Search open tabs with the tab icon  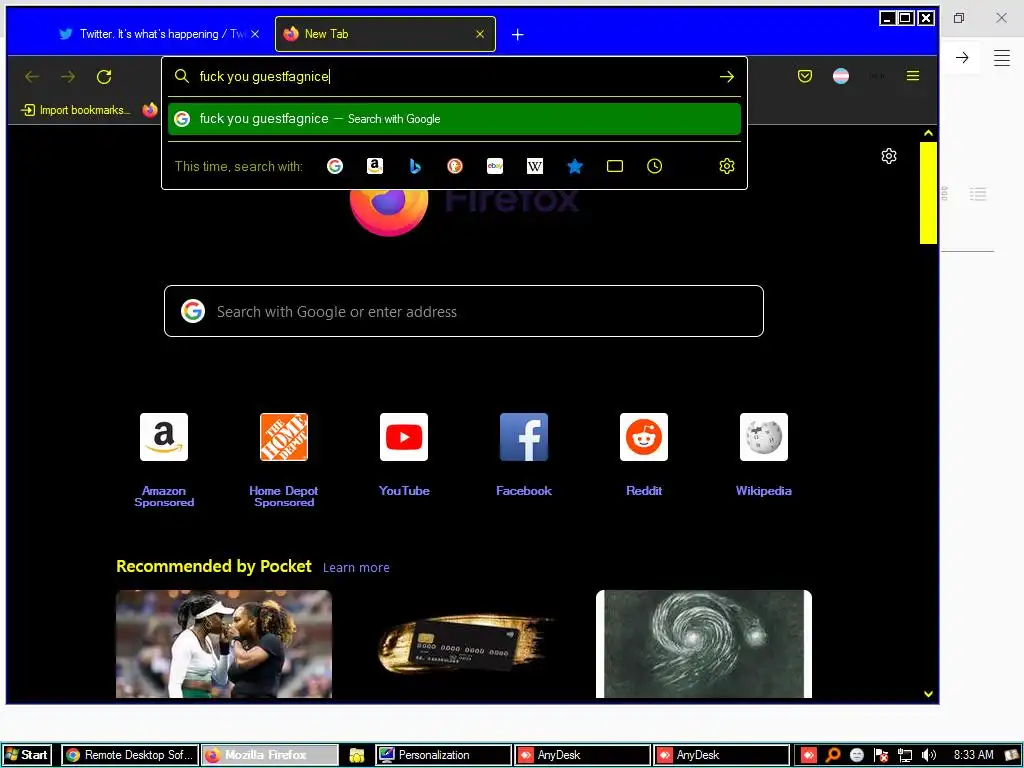pos(615,167)
